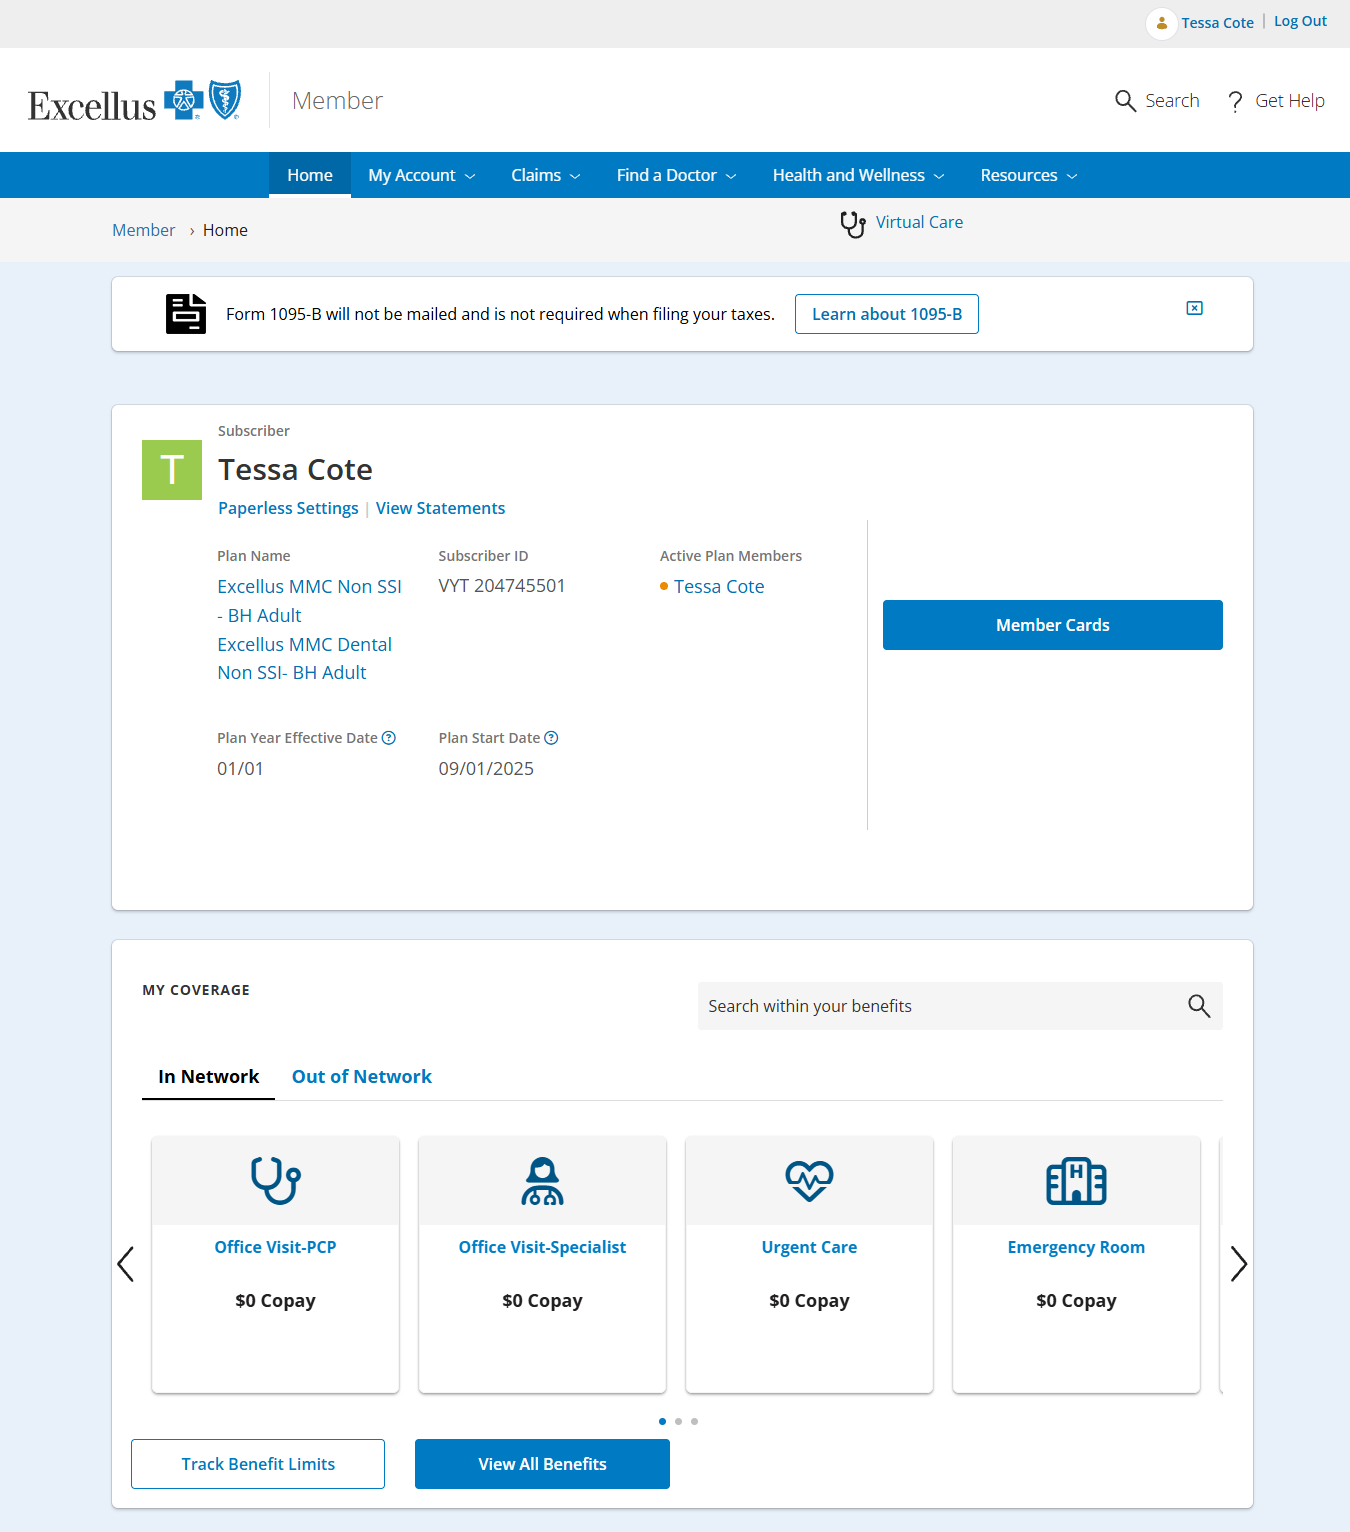Click the benefits search magnifier icon
The width and height of the screenshot is (1350, 1532).
pyautogui.click(x=1199, y=1006)
